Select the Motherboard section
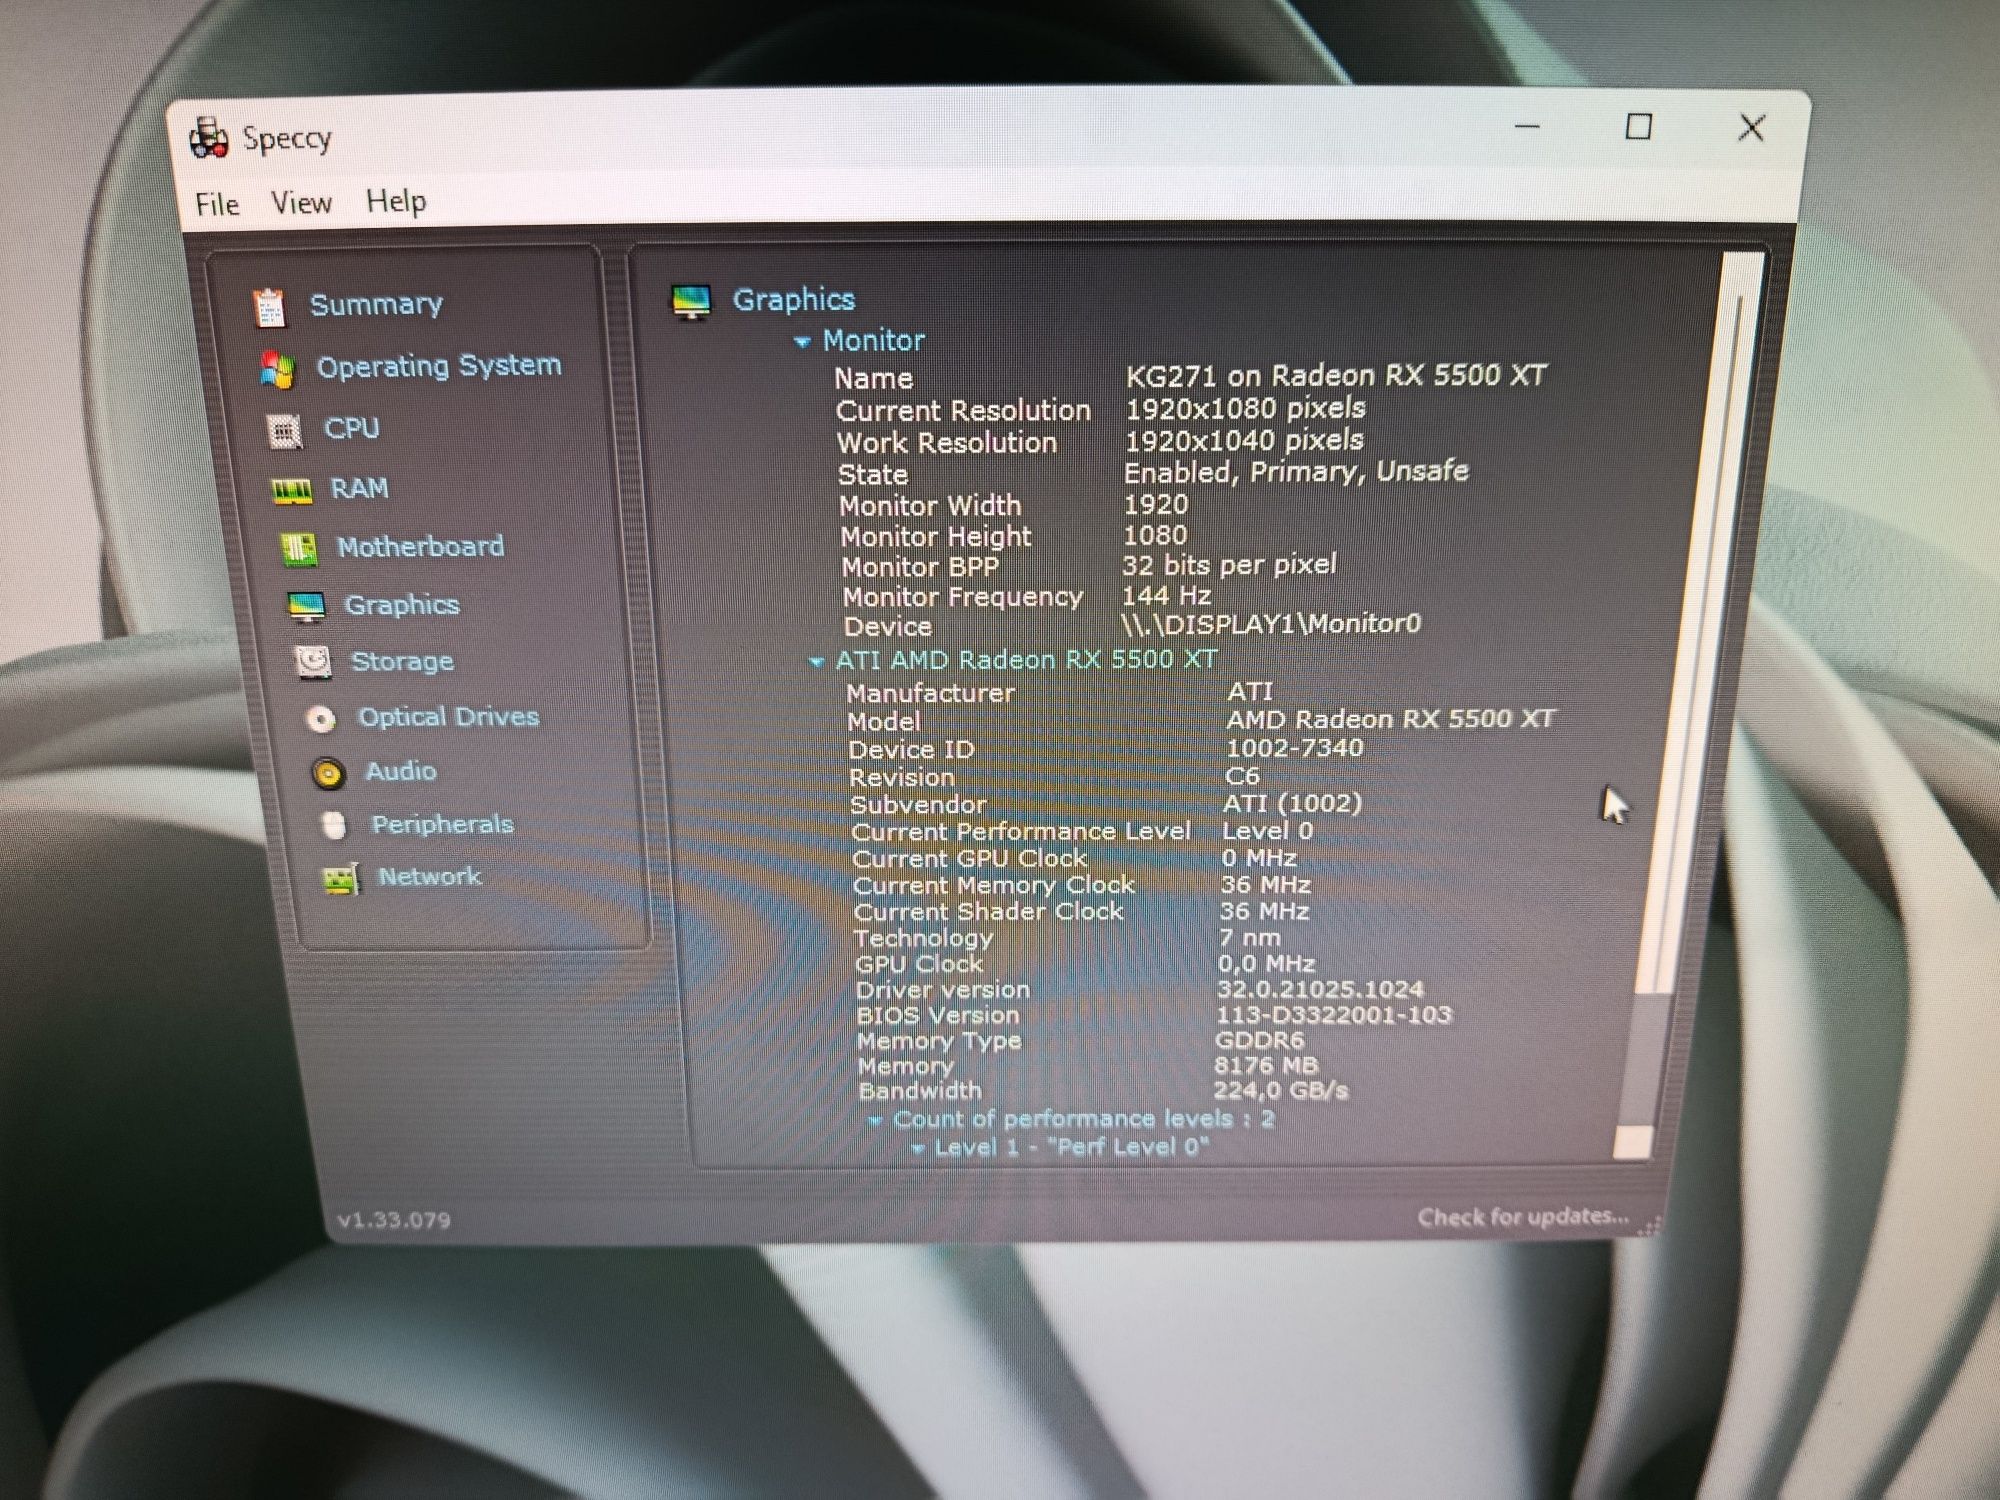The image size is (2000, 1500). pyautogui.click(x=421, y=546)
